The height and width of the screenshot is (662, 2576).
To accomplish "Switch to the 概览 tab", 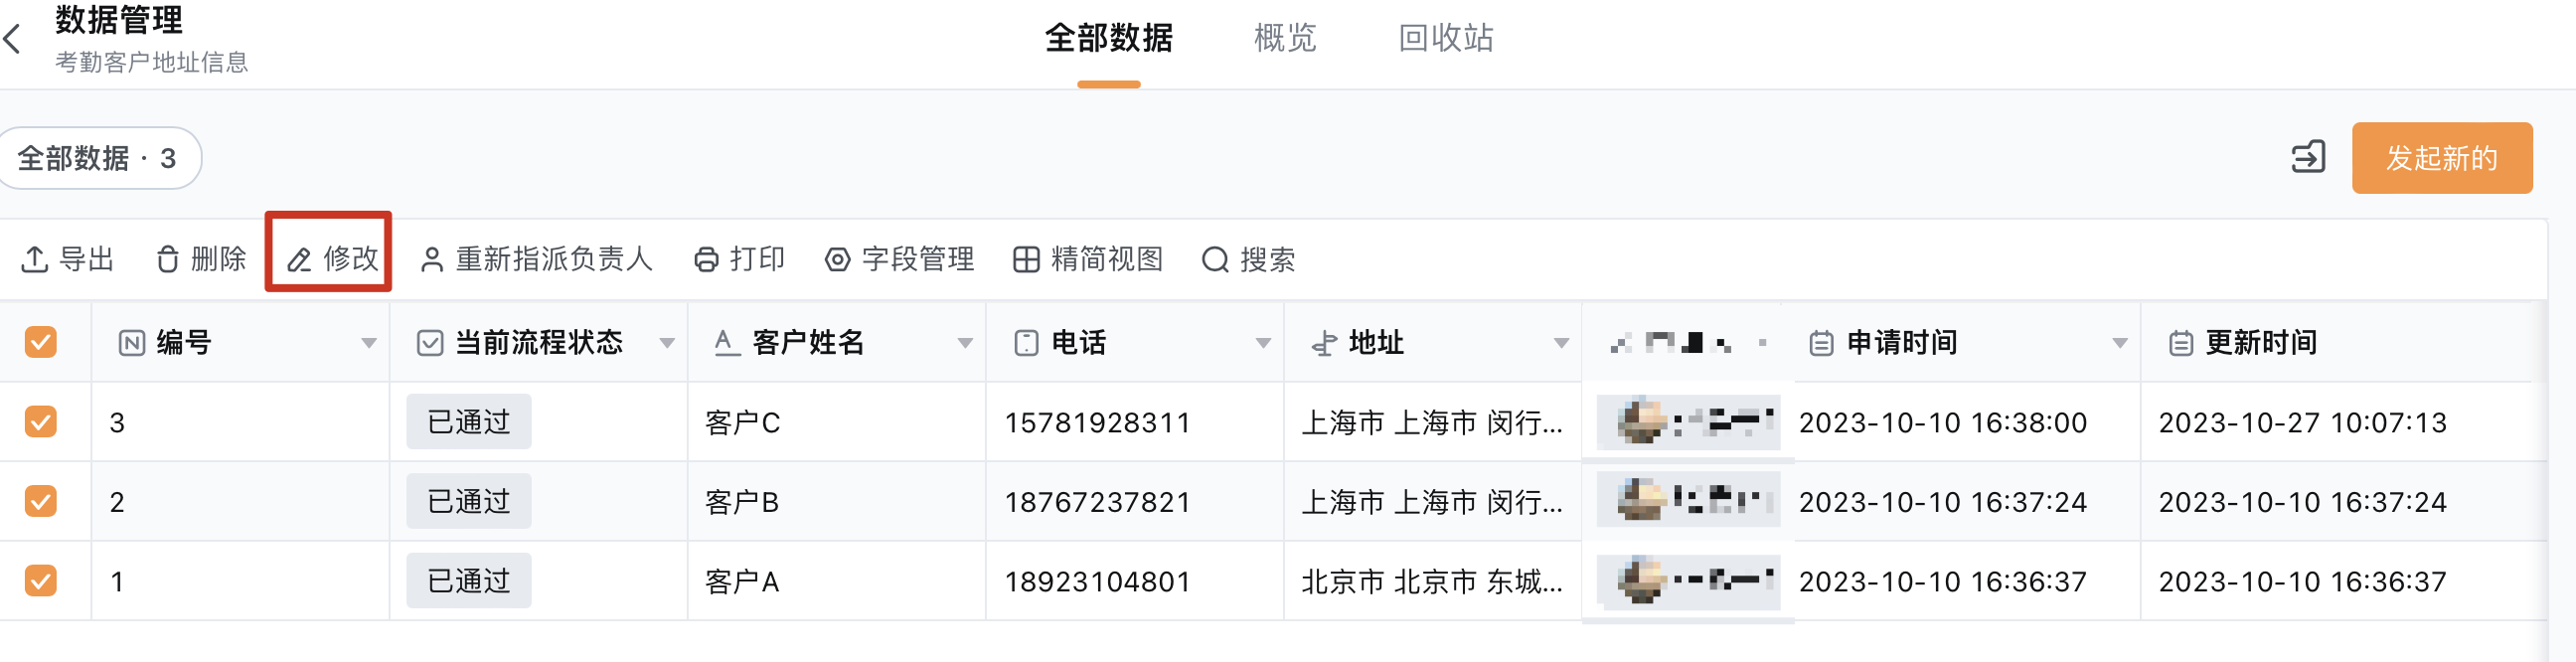I will click(x=1285, y=39).
